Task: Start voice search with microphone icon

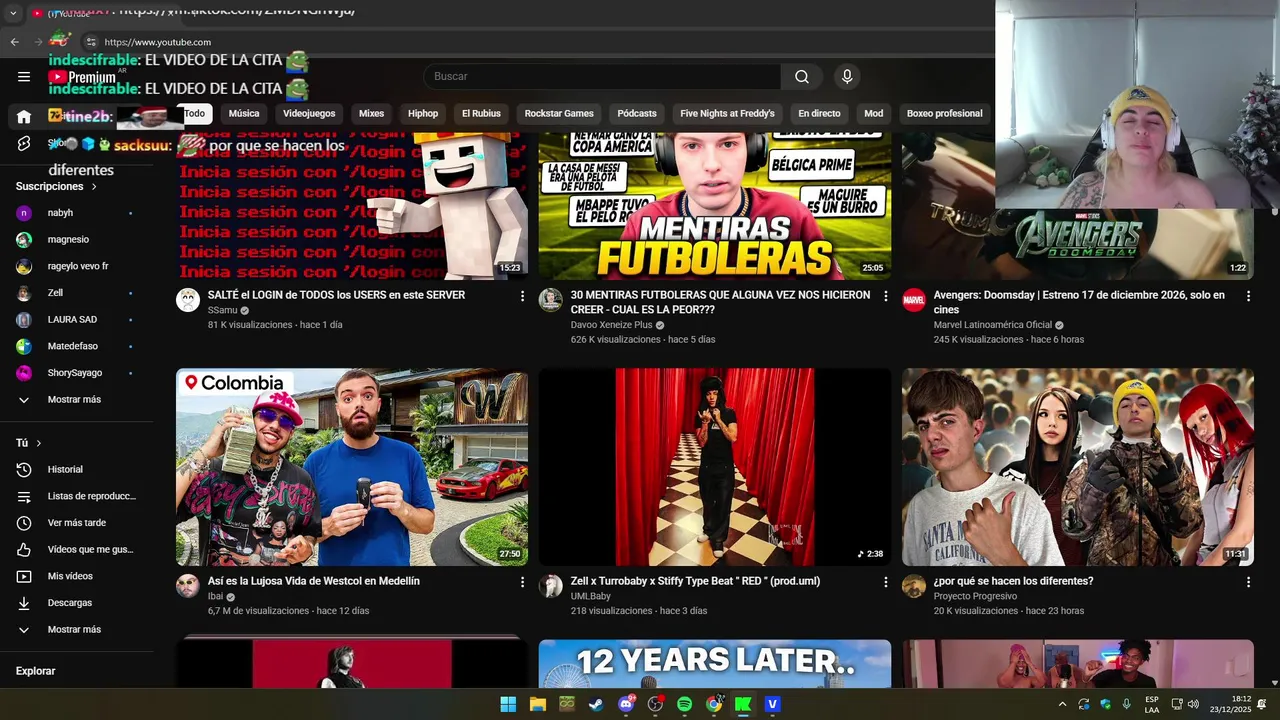Action: (x=847, y=77)
